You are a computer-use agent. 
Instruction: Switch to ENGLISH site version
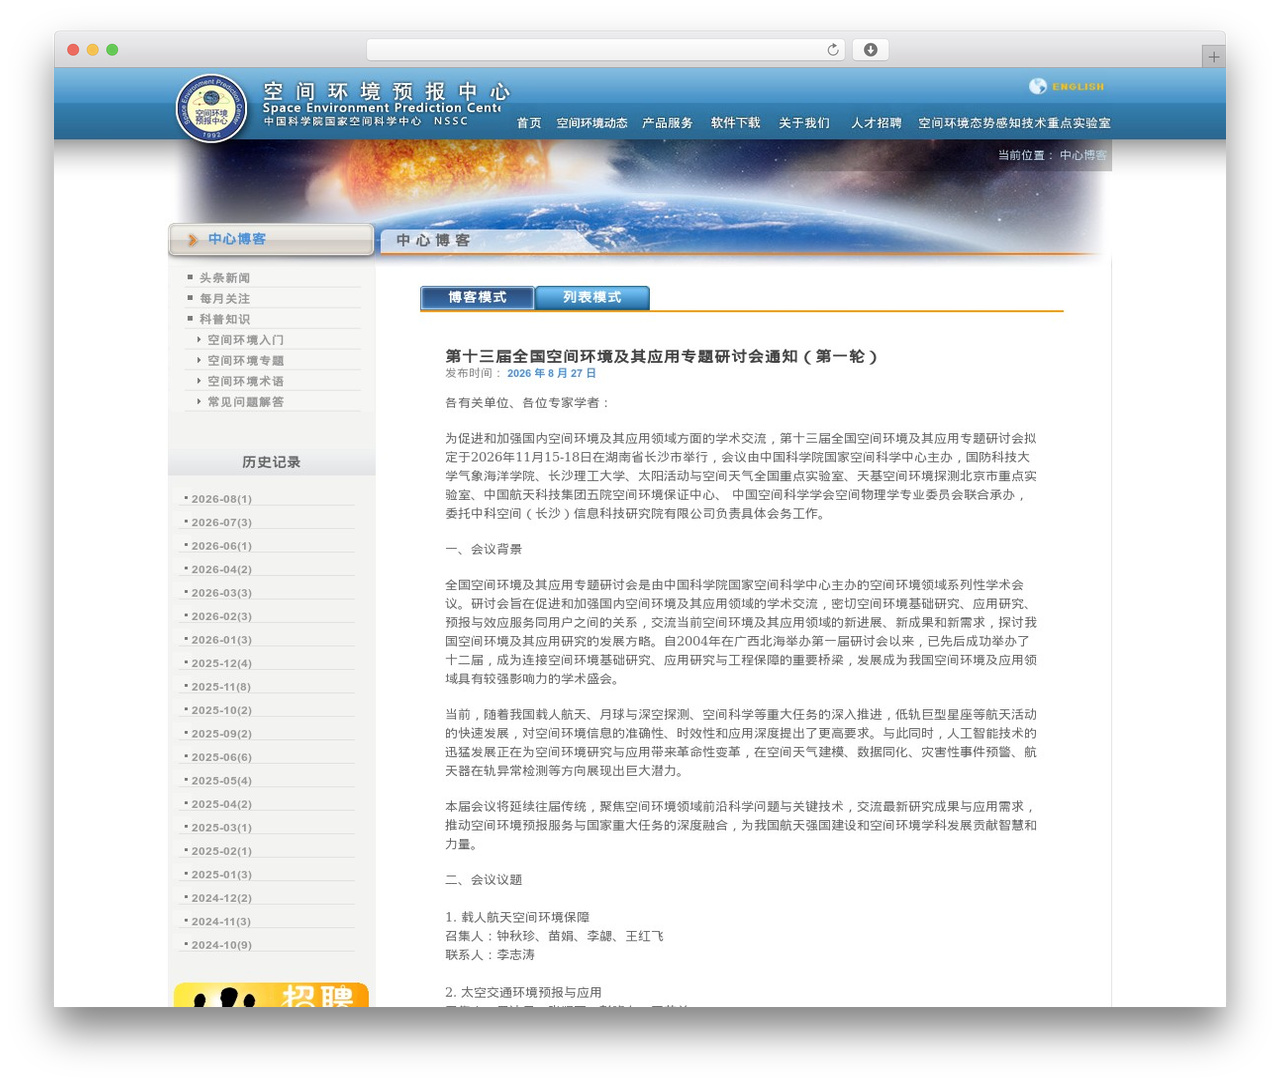coord(1078,87)
